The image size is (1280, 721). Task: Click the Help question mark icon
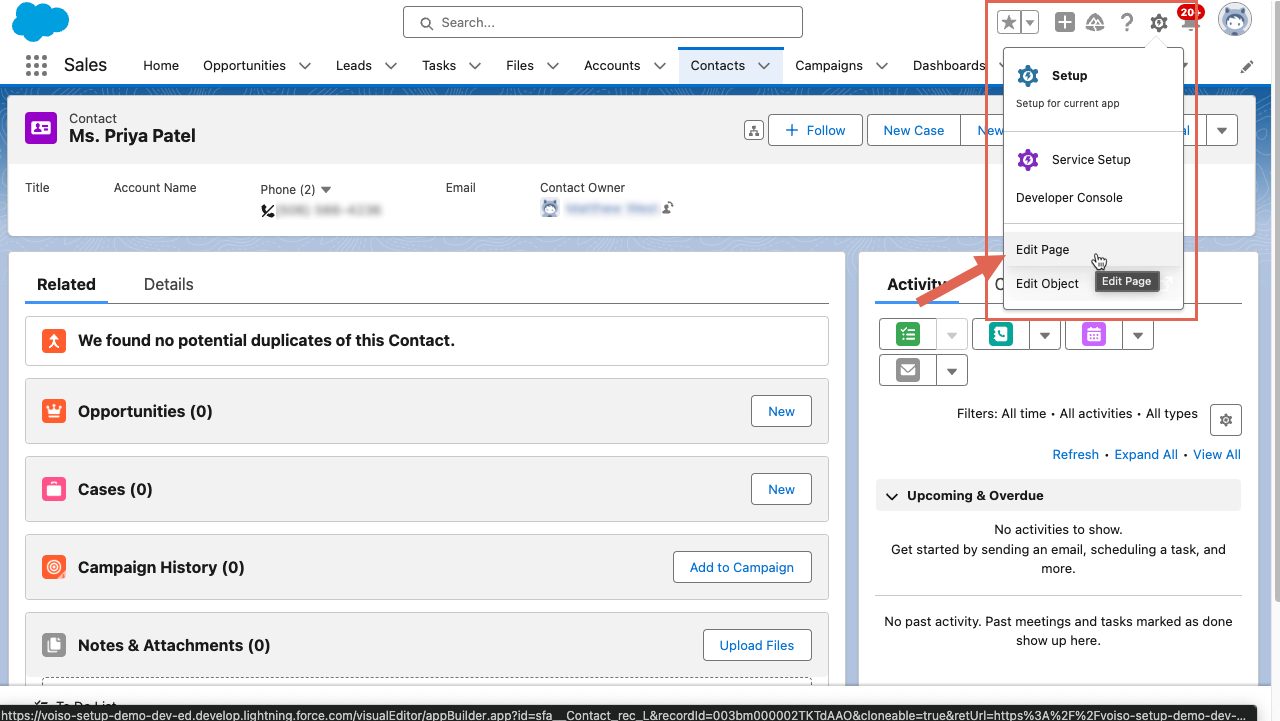pos(1127,22)
